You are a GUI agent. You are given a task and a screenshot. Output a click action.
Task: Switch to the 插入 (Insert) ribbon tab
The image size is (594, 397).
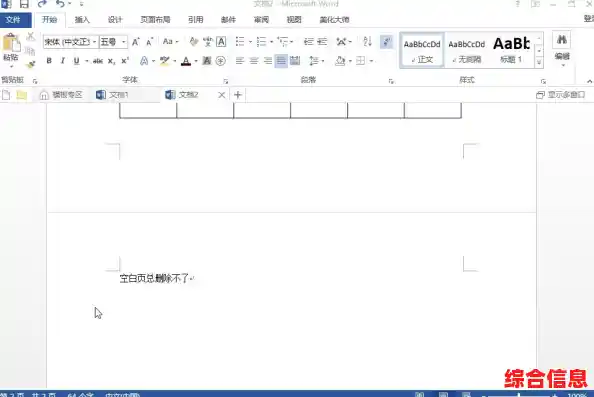82,20
